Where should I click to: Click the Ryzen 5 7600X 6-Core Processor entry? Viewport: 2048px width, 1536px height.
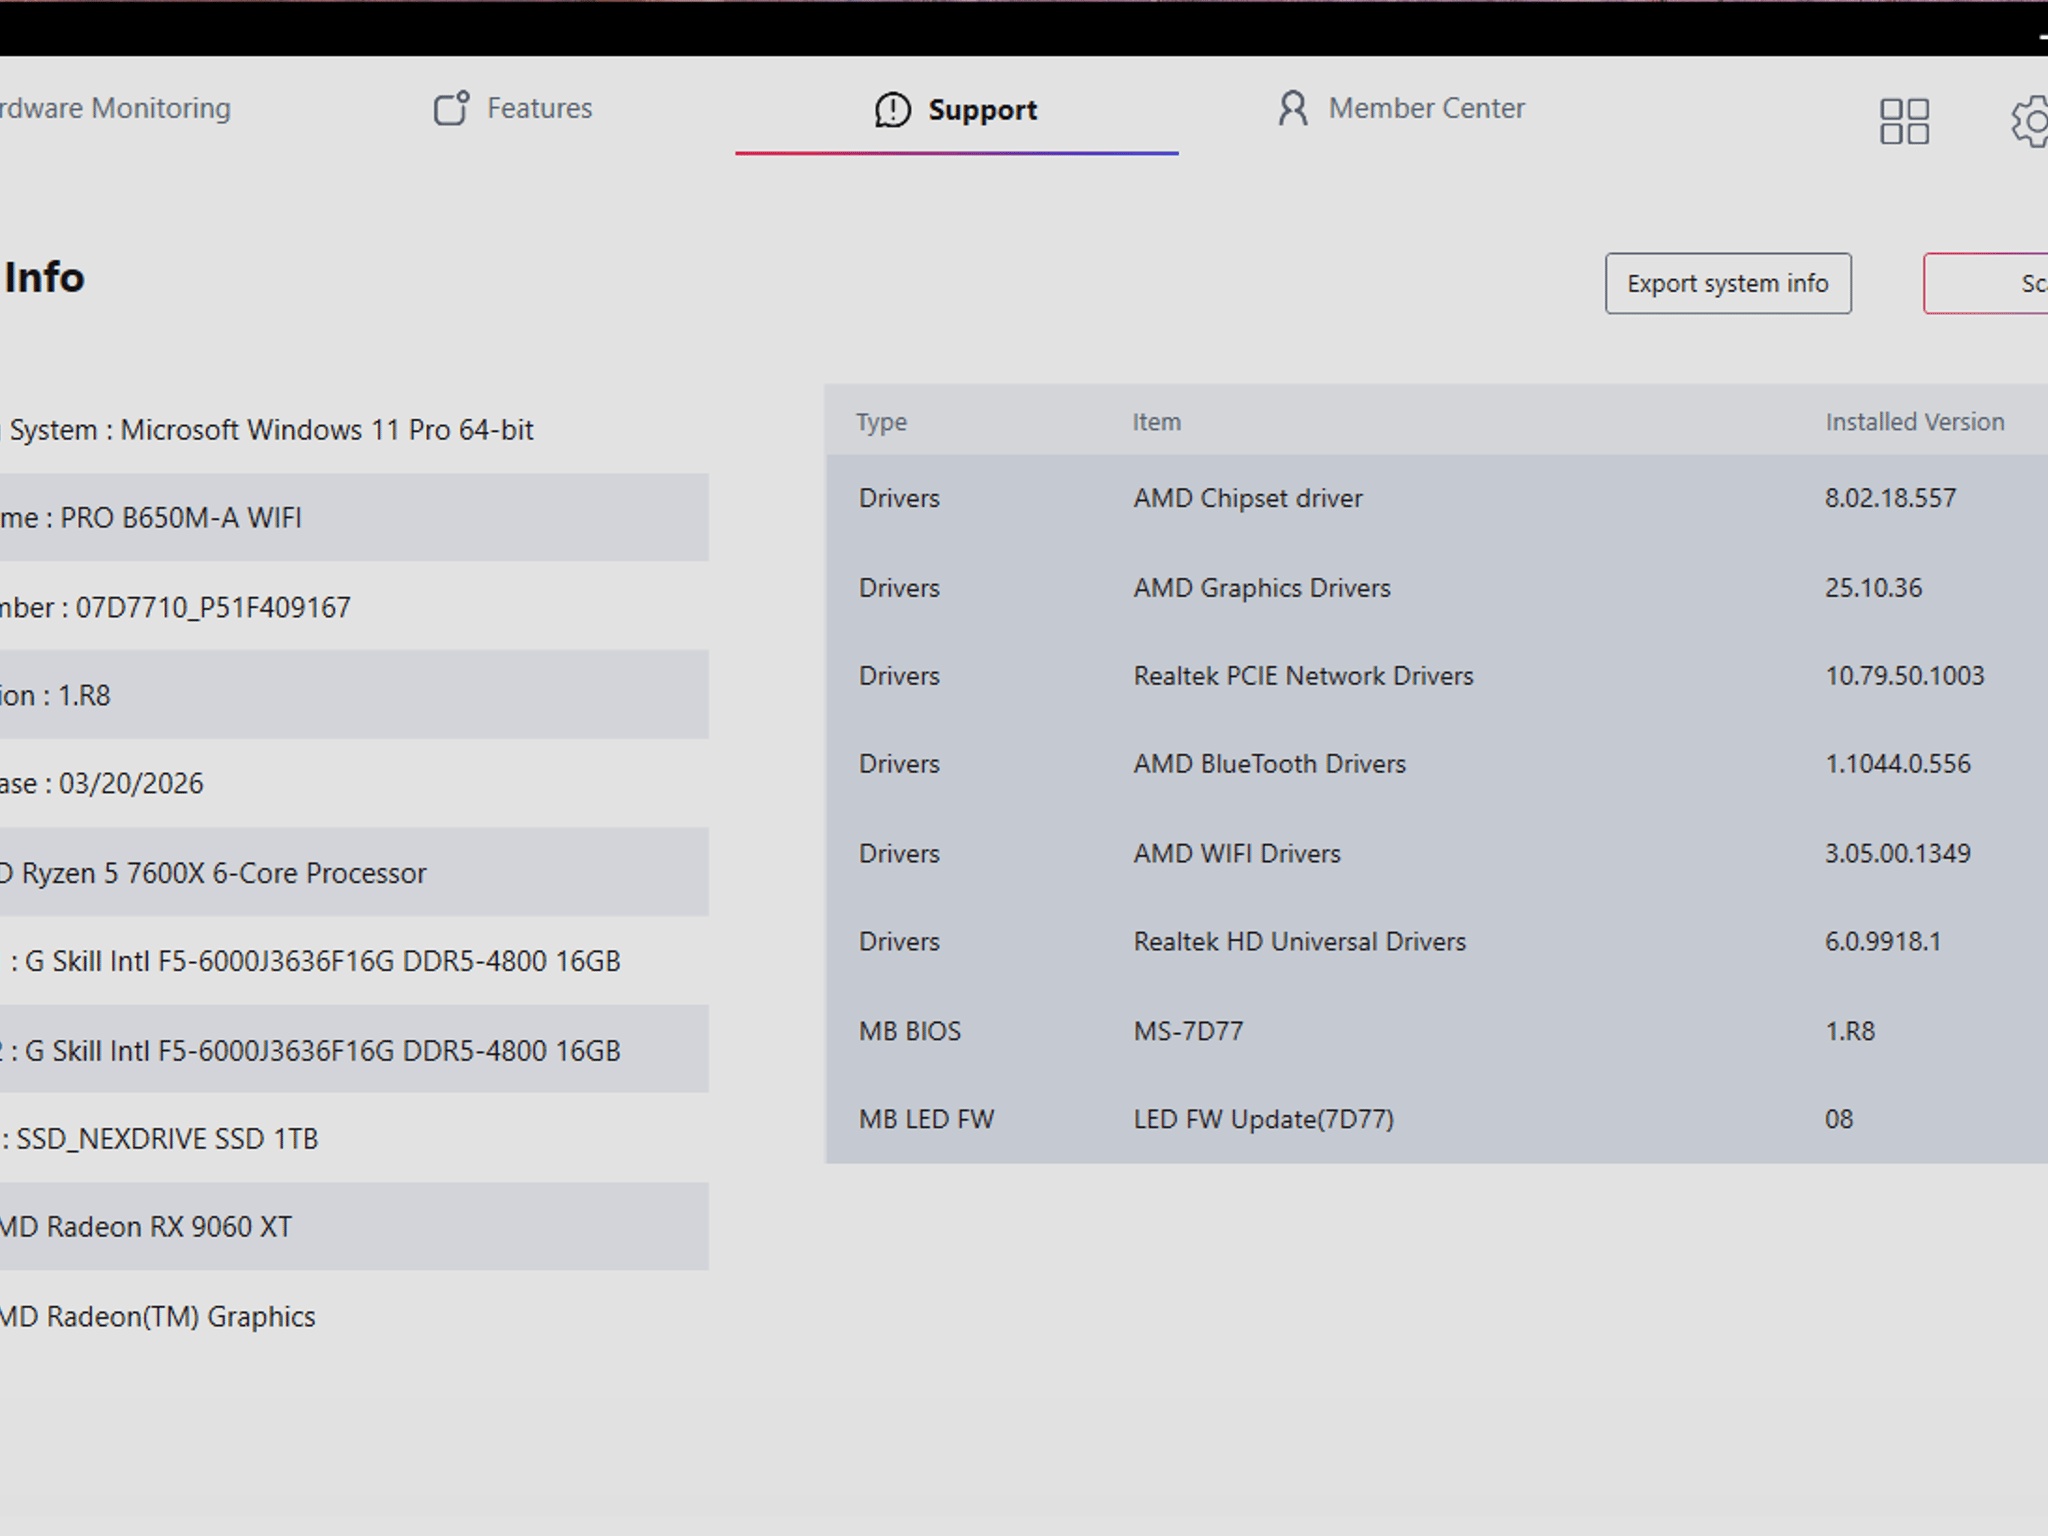coord(224,873)
